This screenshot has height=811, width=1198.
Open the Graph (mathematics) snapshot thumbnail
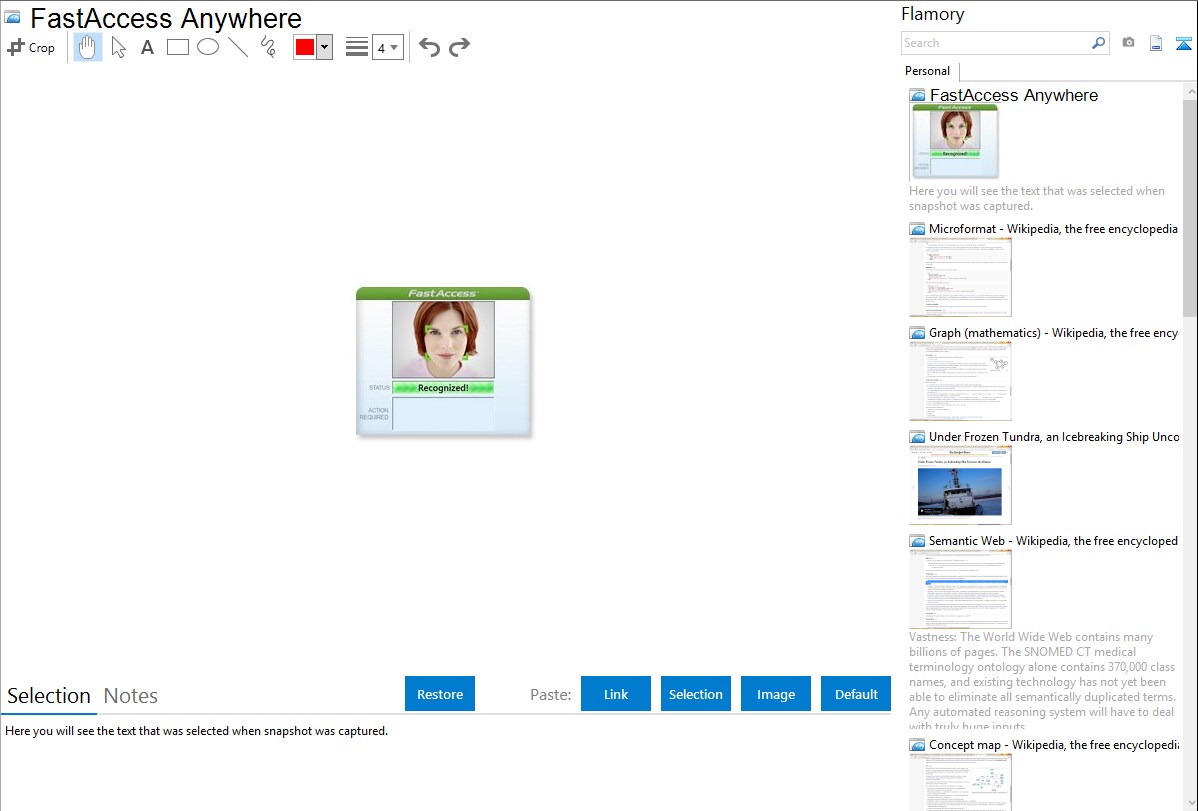(960, 381)
